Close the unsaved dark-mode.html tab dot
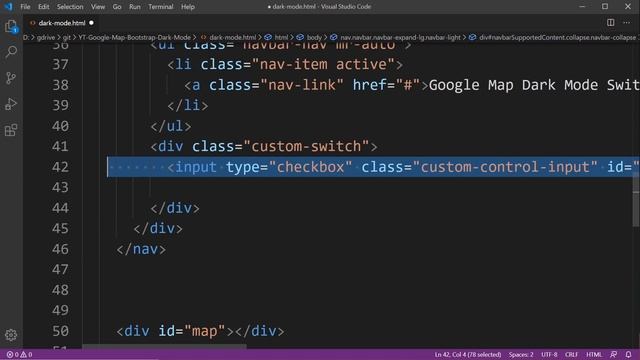Screen dimensions: 640x360 coord(91,23)
